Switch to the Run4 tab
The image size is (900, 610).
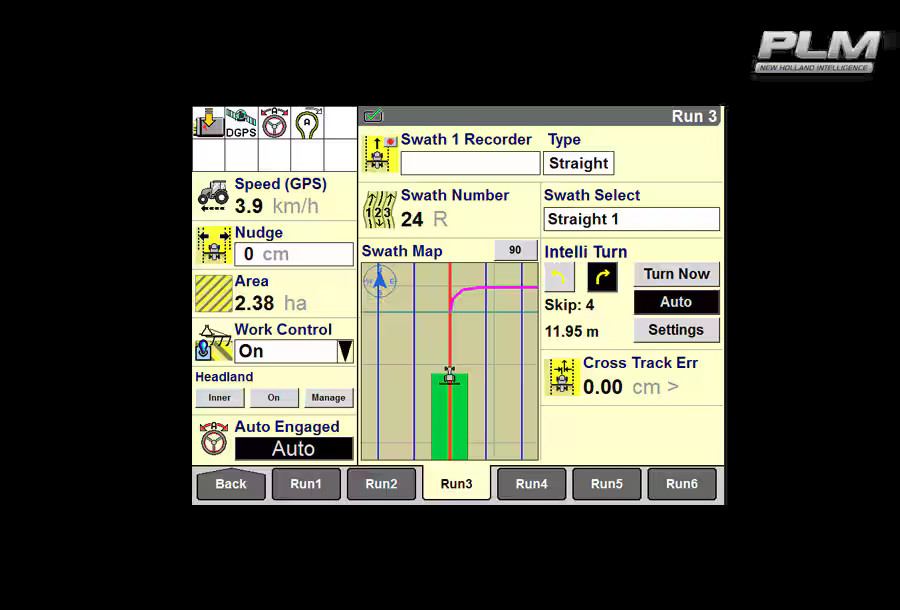pyautogui.click(x=531, y=484)
